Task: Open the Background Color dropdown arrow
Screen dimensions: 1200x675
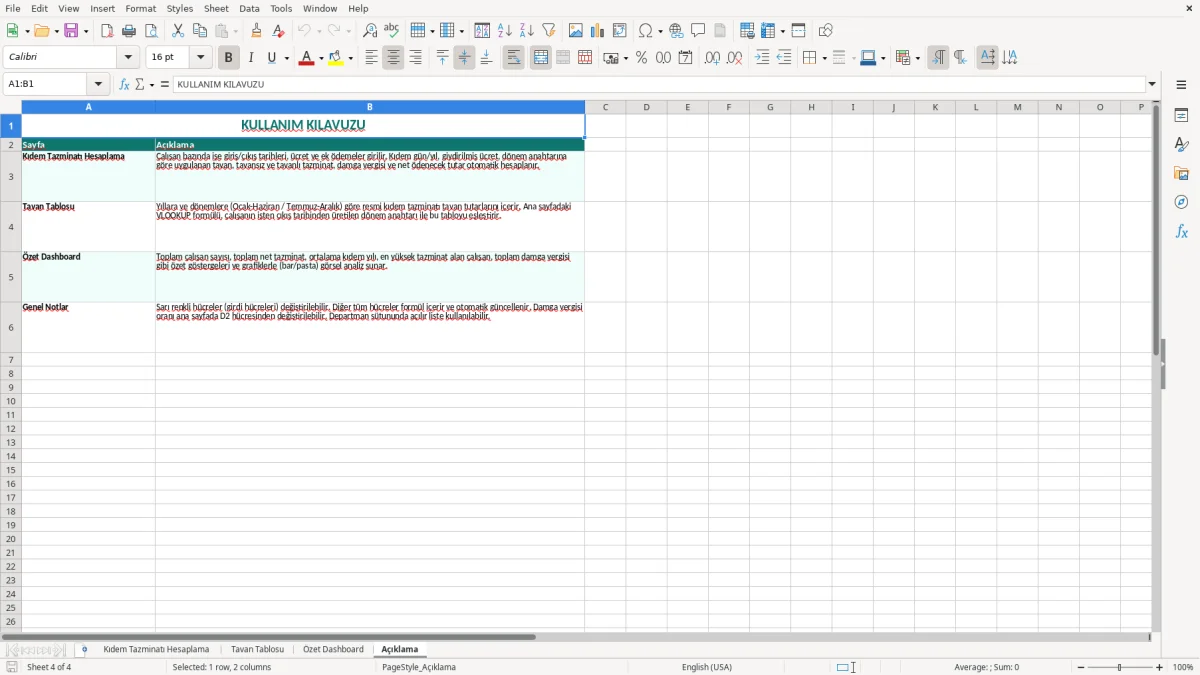Action: coord(350,58)
